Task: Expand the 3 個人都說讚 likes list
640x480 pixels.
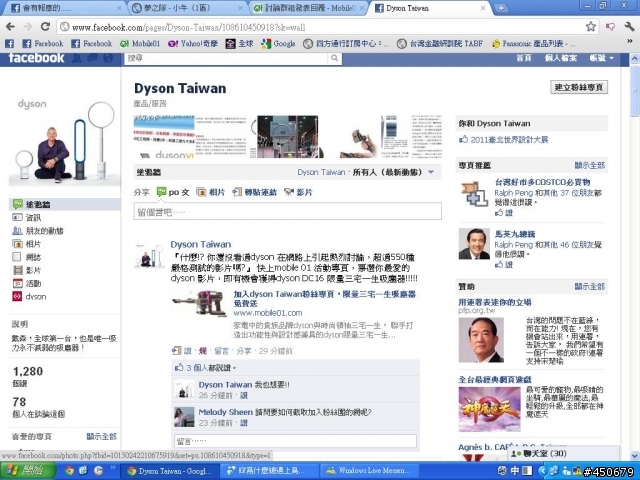Action: click(205, 368)
